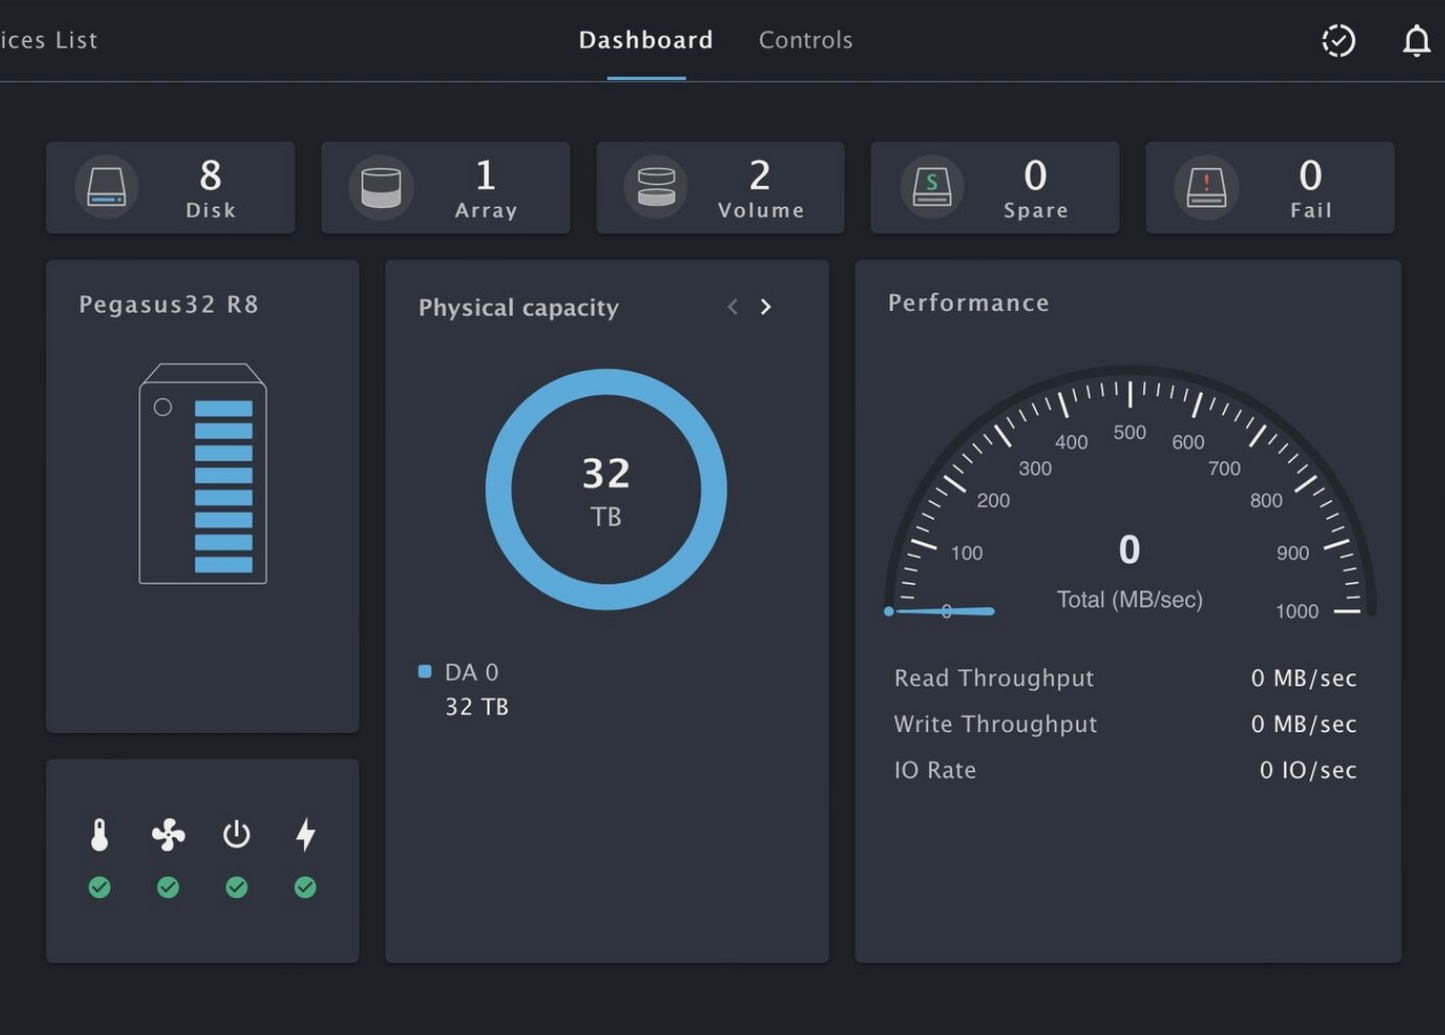Click the Disk status icon
This screenshot has width=1445, height=1035.
(105, 187)
